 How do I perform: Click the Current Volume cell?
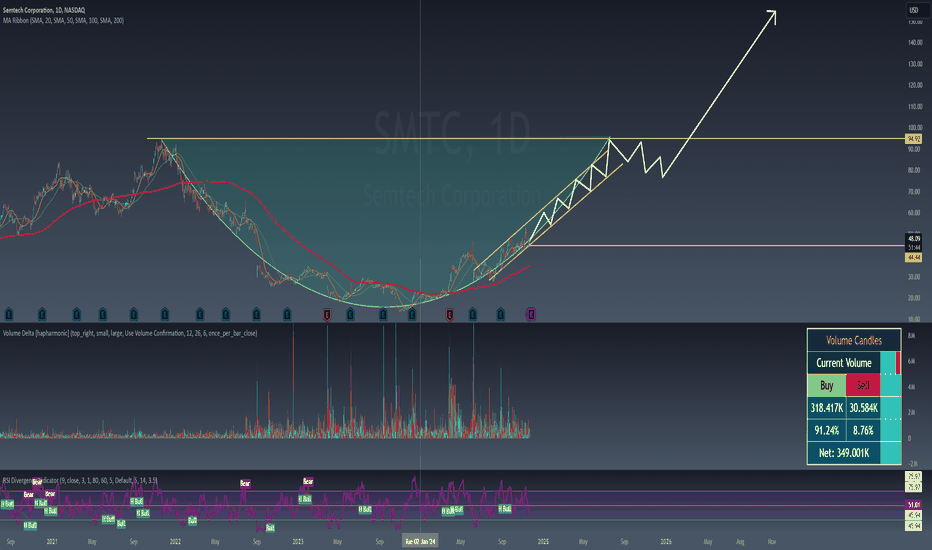point(843,363)
